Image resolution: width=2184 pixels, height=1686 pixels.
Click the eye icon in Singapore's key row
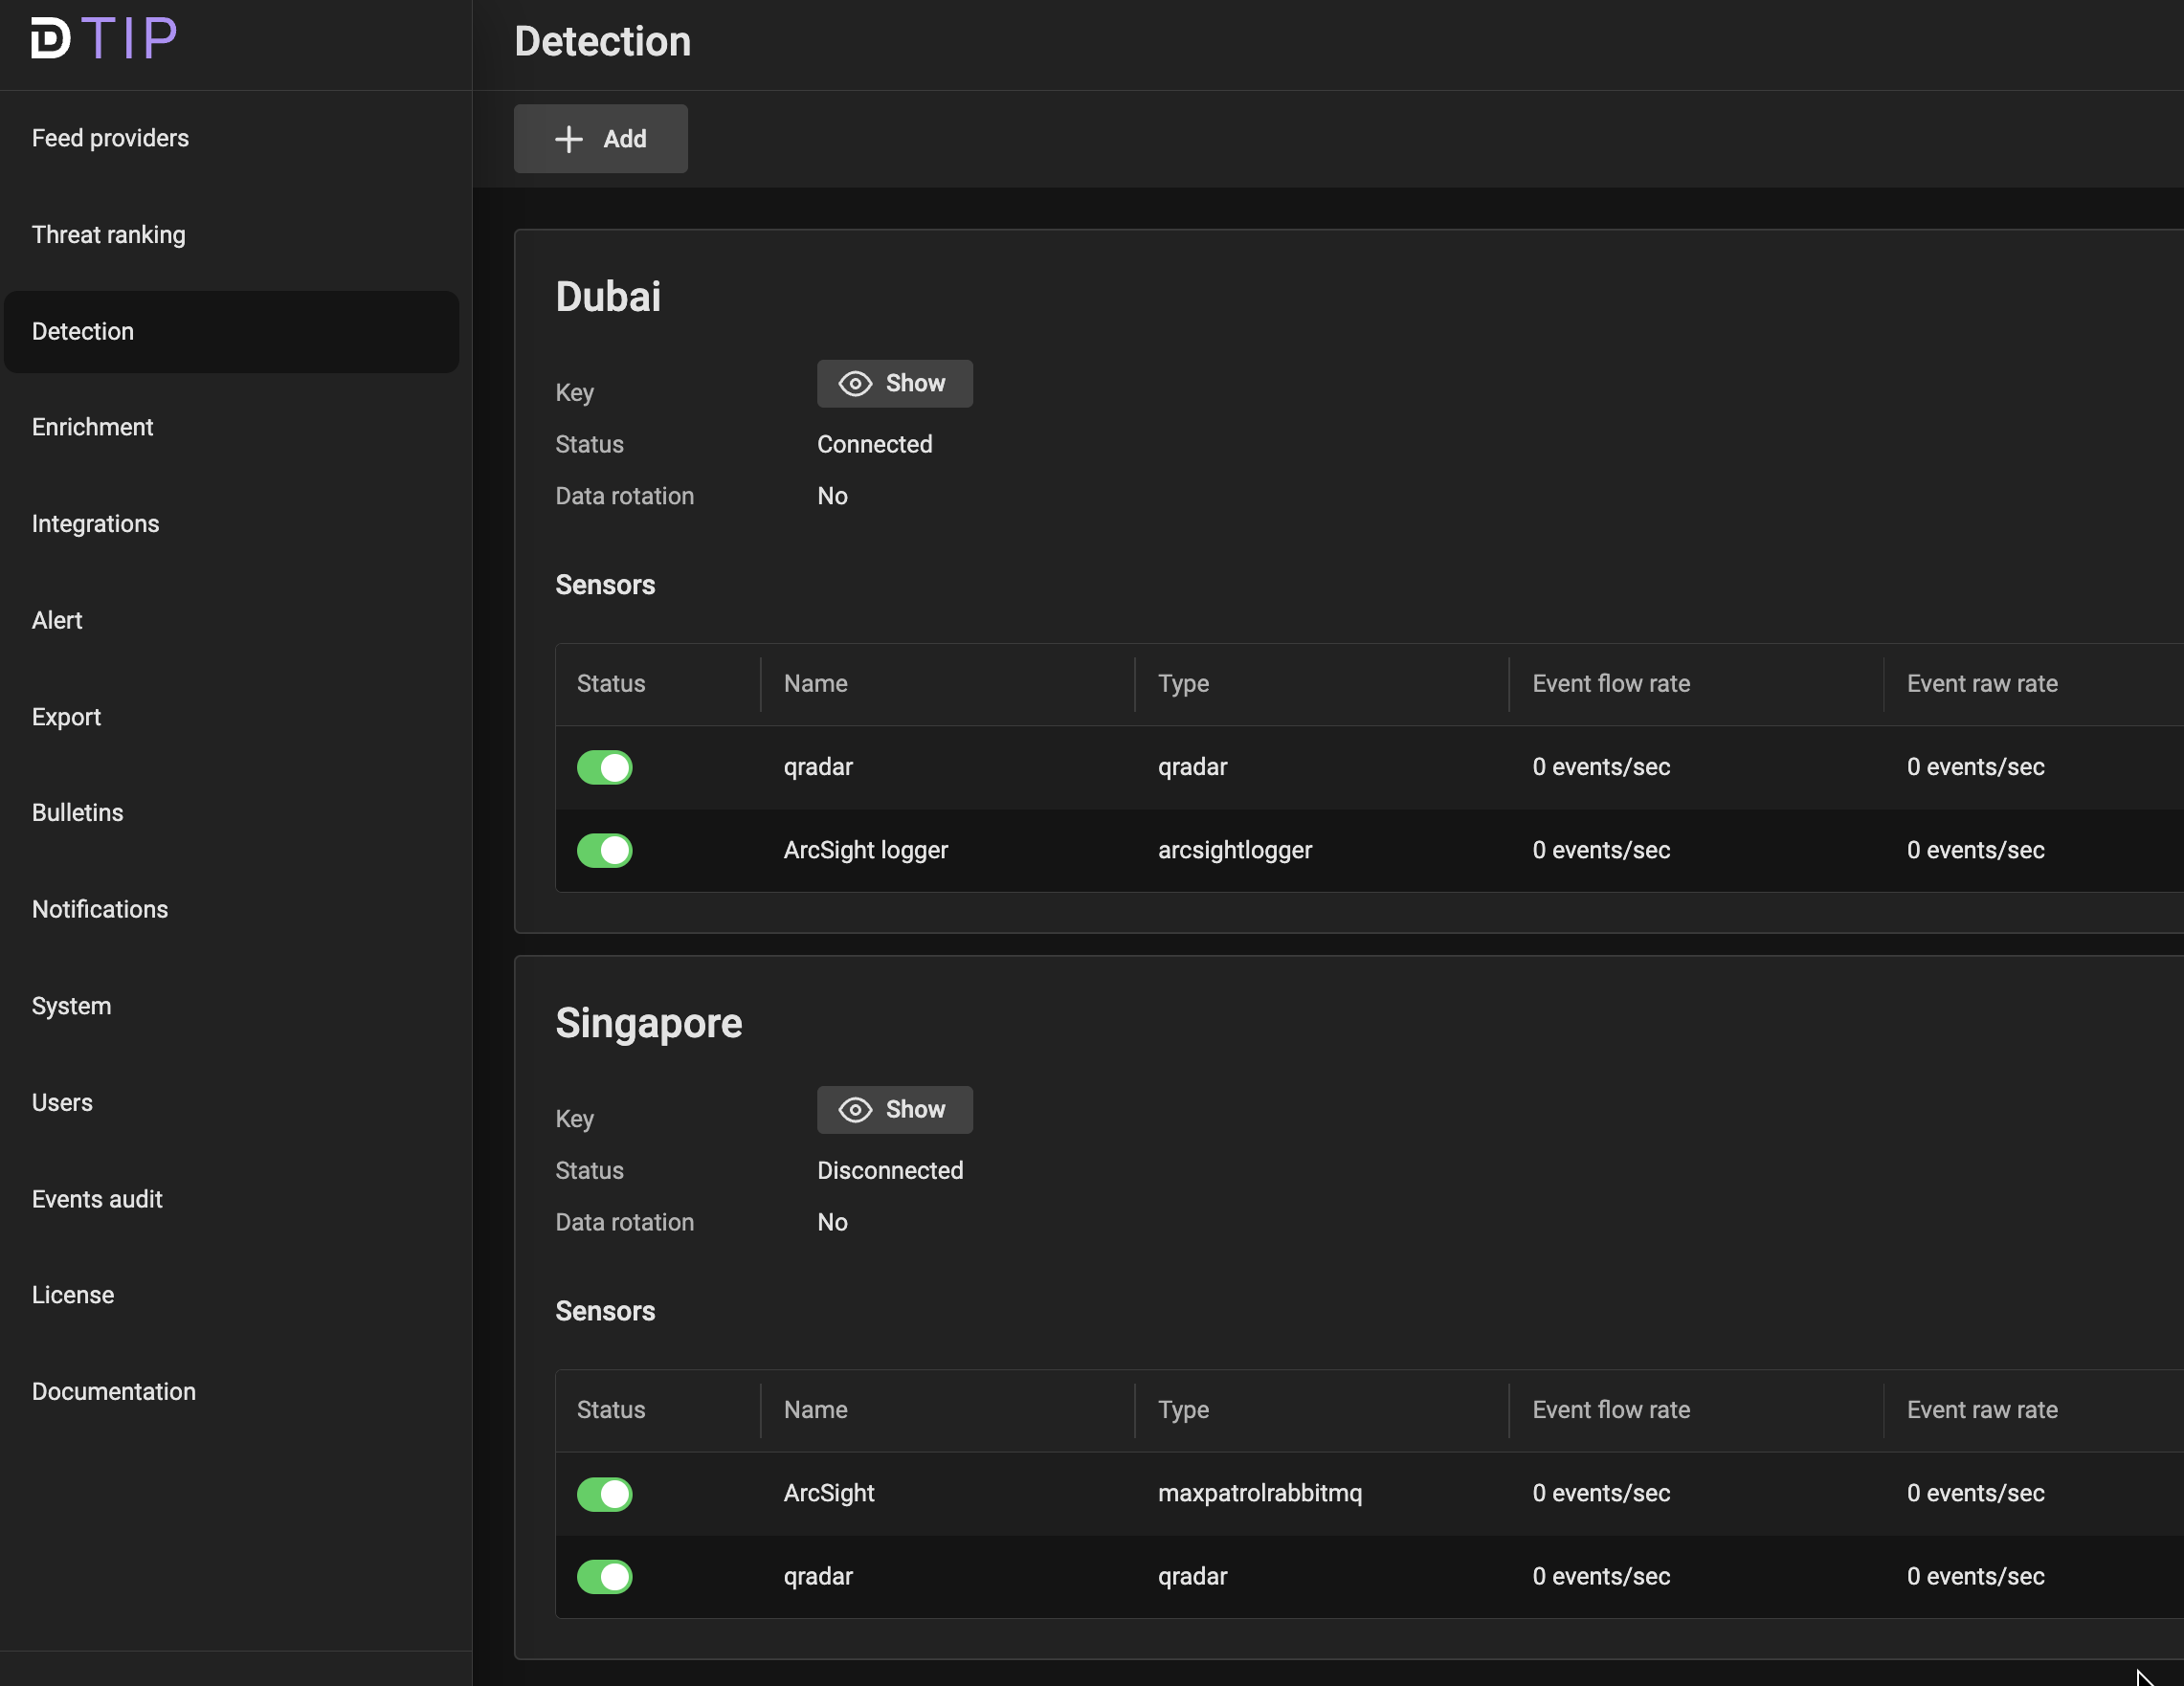[x=855, y=1110]
